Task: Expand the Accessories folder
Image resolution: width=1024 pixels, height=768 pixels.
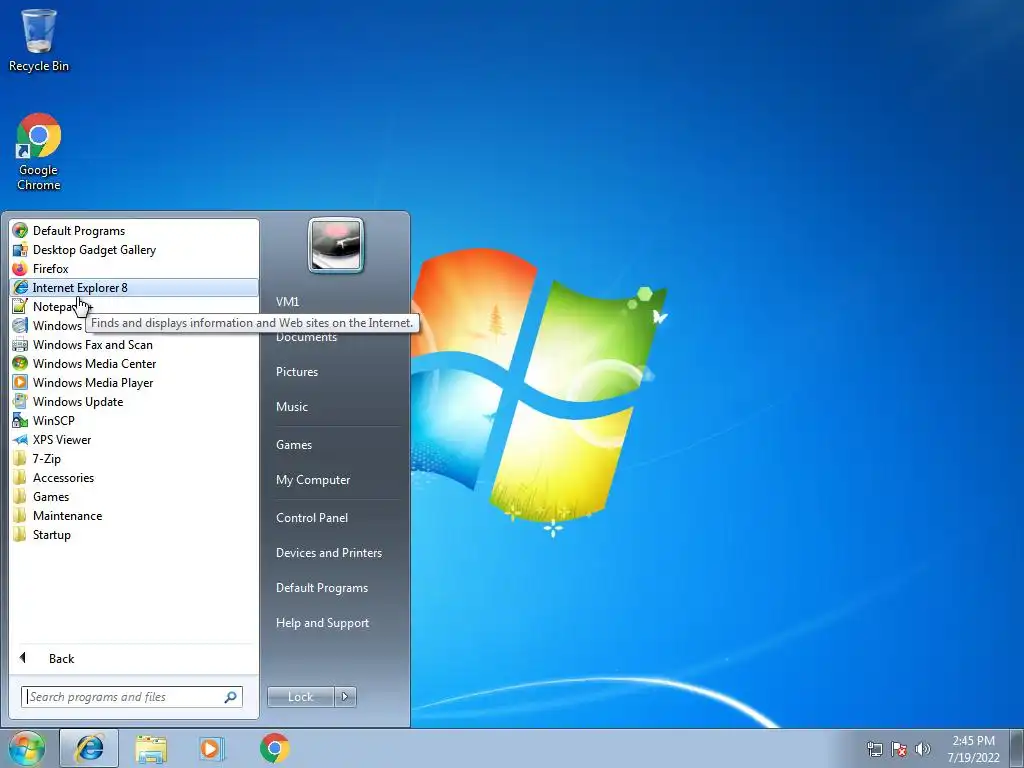Action: (134, 477)
